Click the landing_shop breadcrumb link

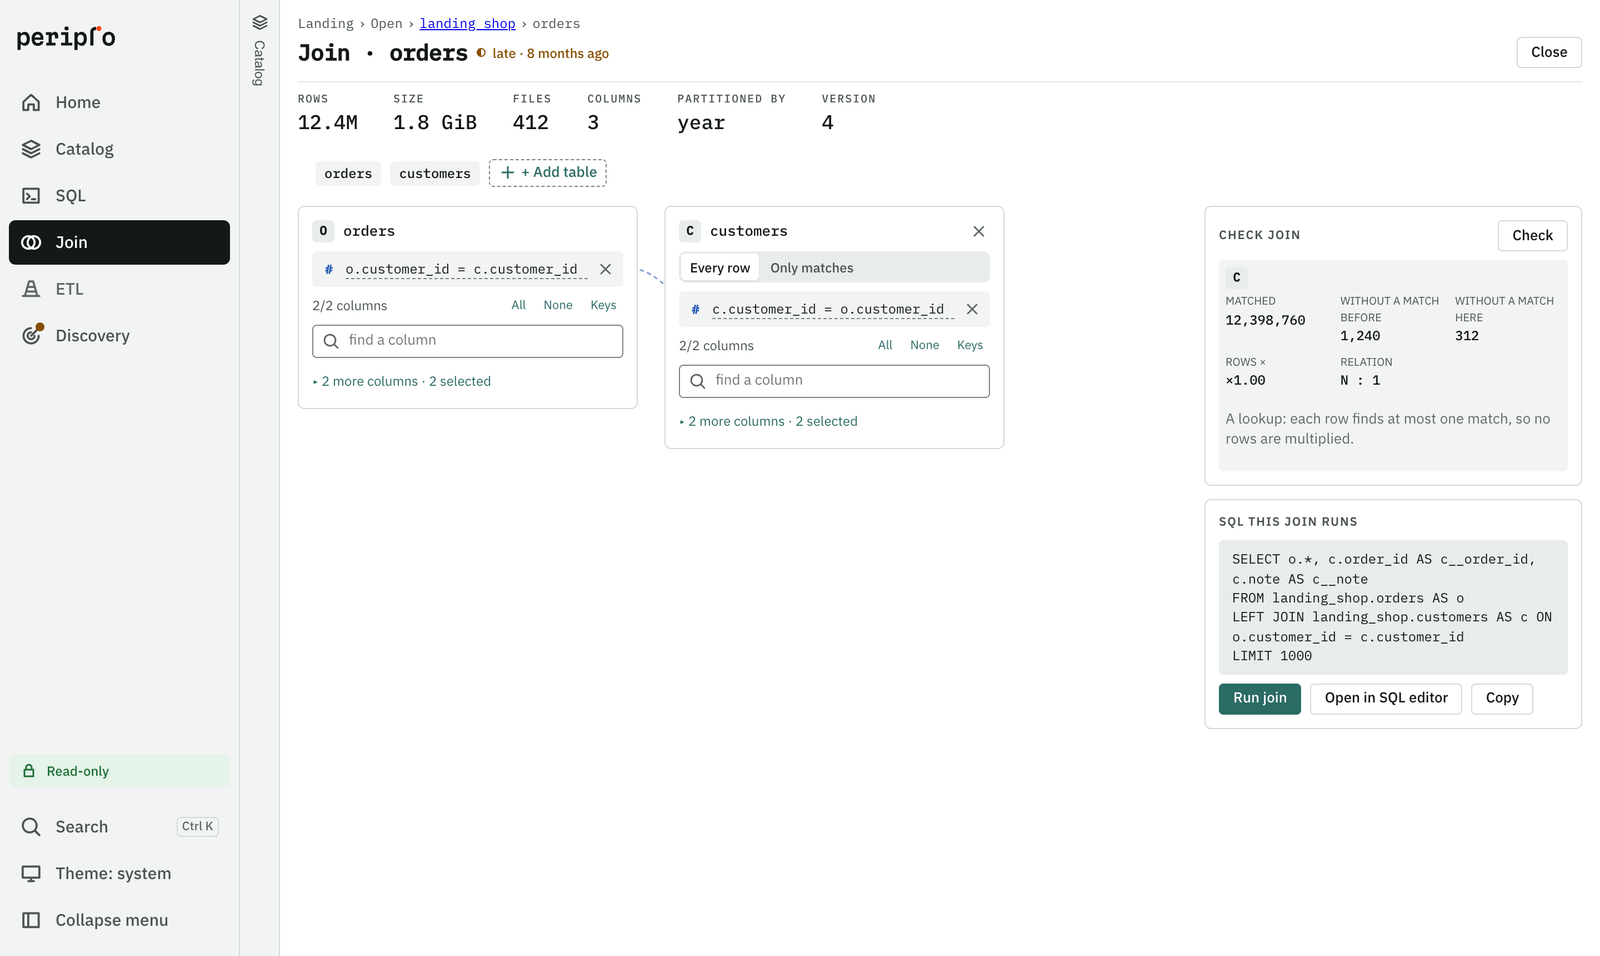467,23
